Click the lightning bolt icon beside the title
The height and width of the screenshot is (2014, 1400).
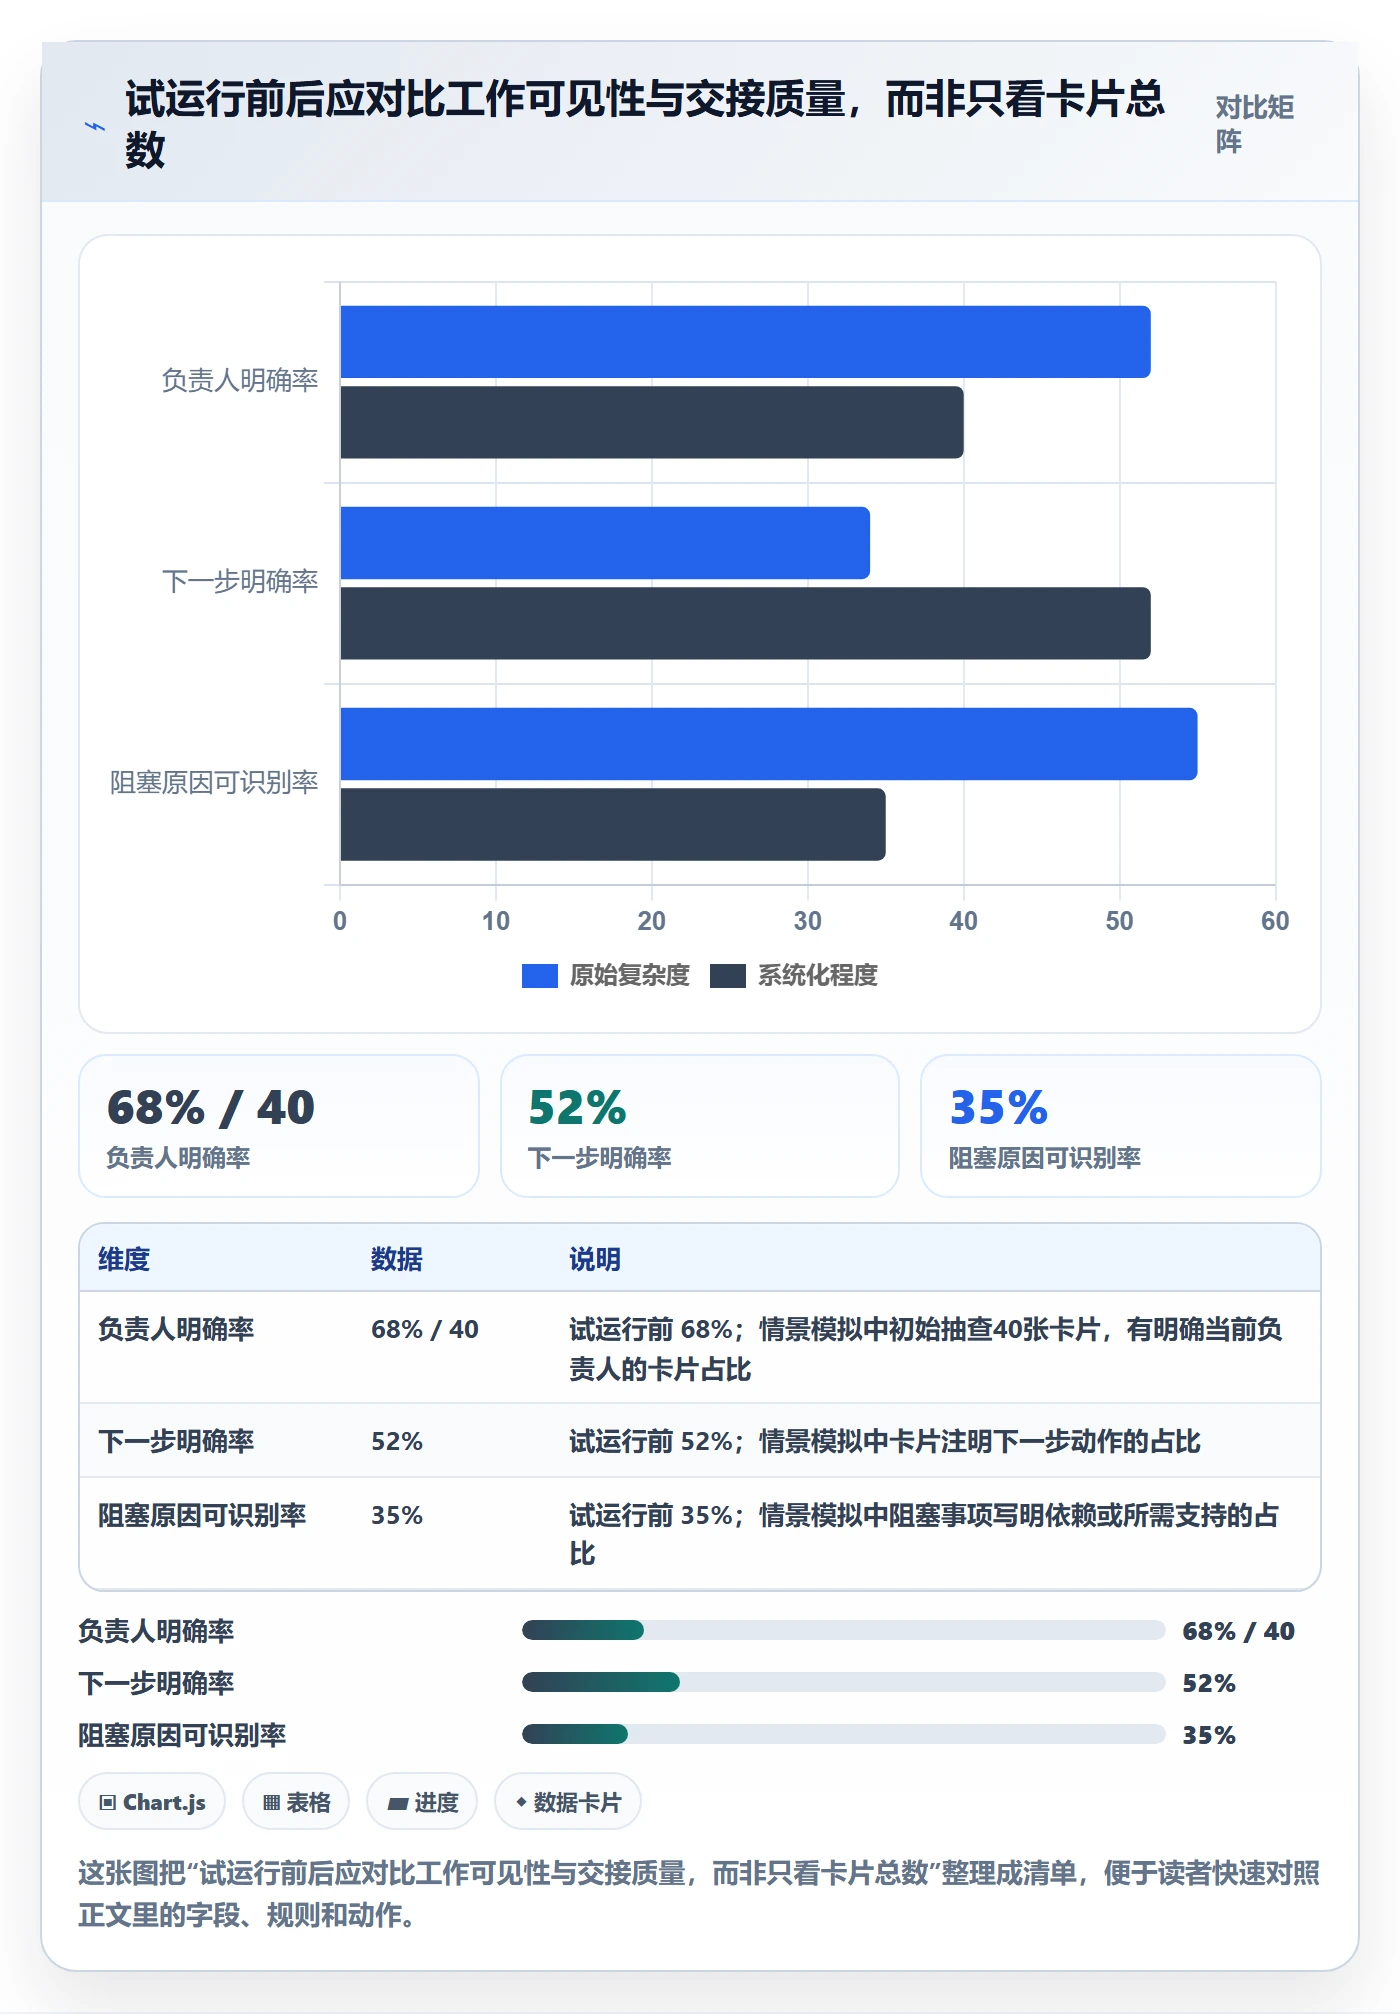tap(94, 126)
